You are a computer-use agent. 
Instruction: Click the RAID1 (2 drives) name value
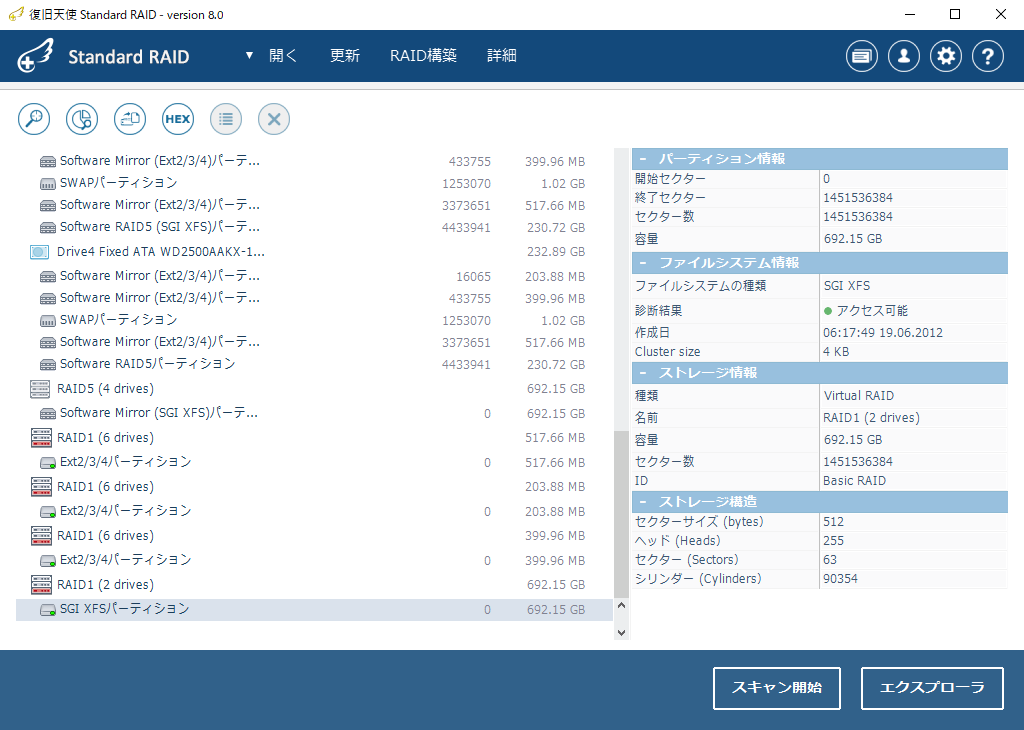[x=871, y=418]
